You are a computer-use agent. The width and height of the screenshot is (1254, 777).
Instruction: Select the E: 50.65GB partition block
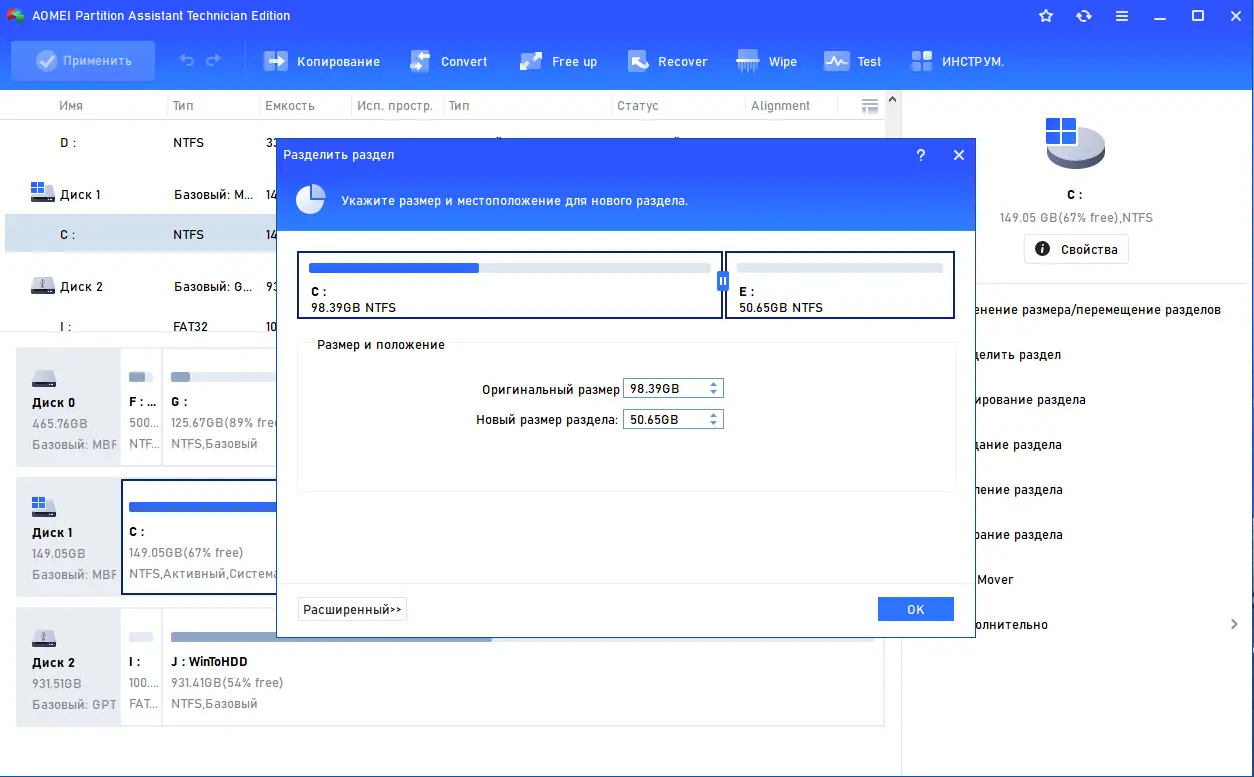(x=840, y=285)
